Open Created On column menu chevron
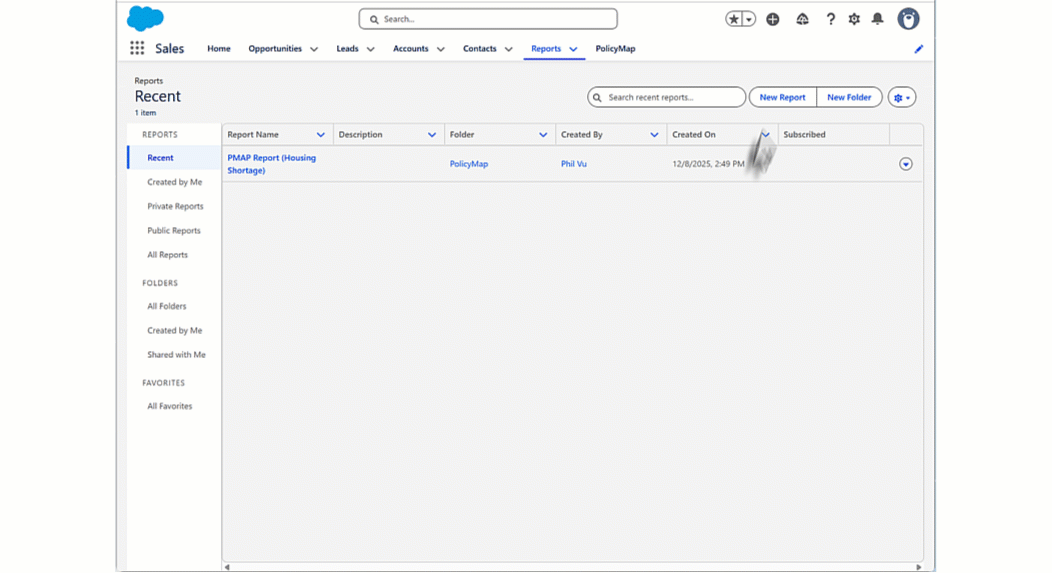The height and width of the screenshot is (573, 1052). [x=766, y=135]
